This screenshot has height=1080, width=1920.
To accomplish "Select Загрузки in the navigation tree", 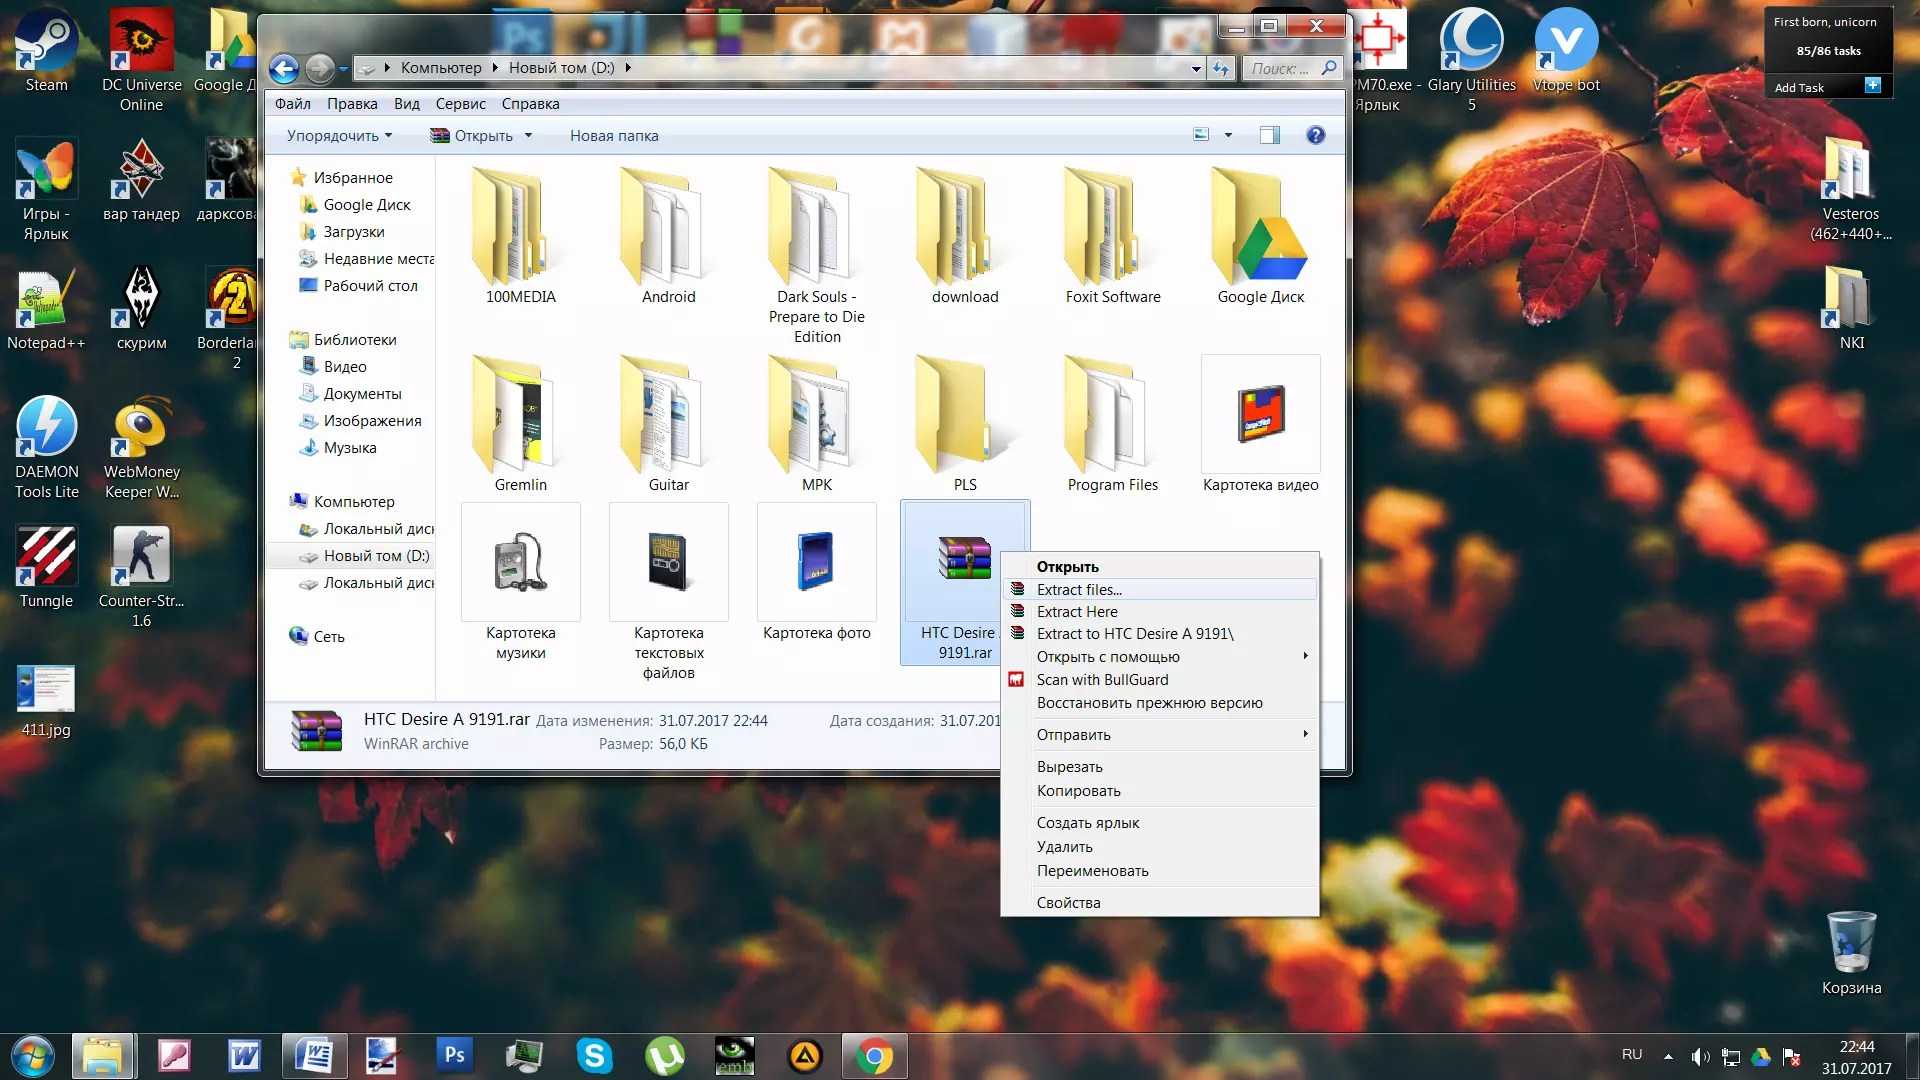I will (354, 232).
